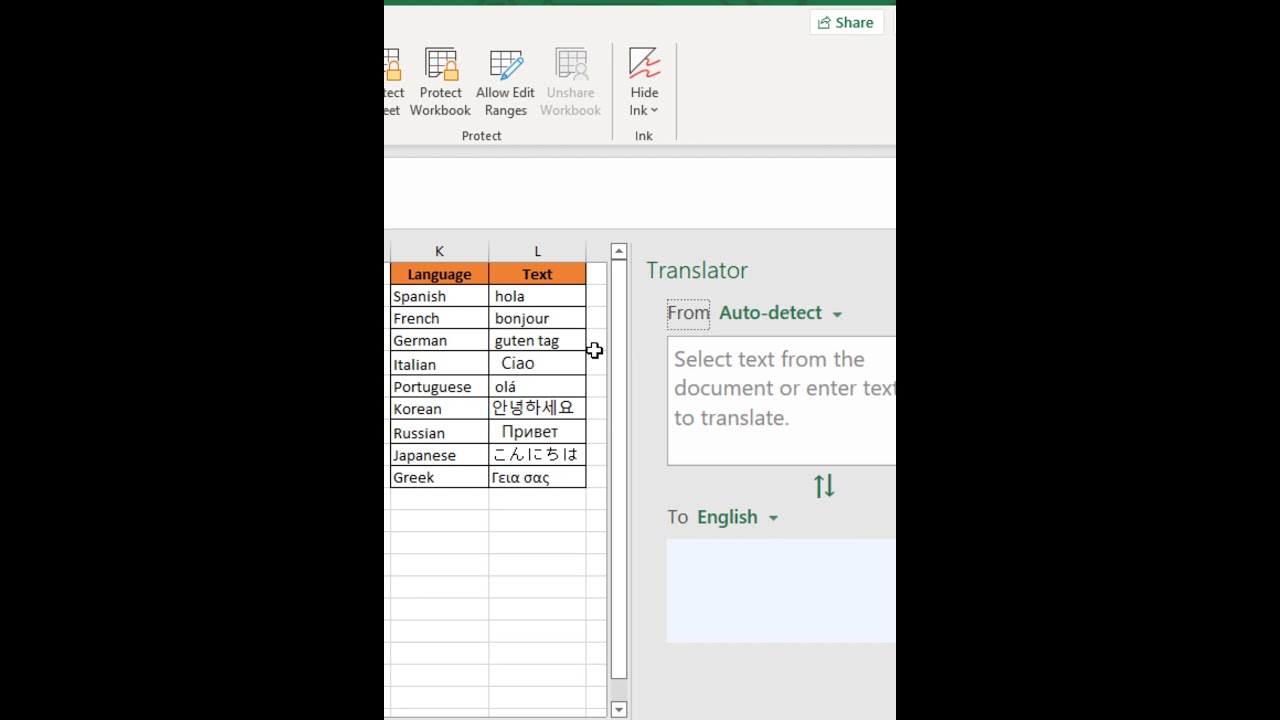Select the cell containing hola
The width and height of the screenshot is (1280, 720).
[537, 297]
